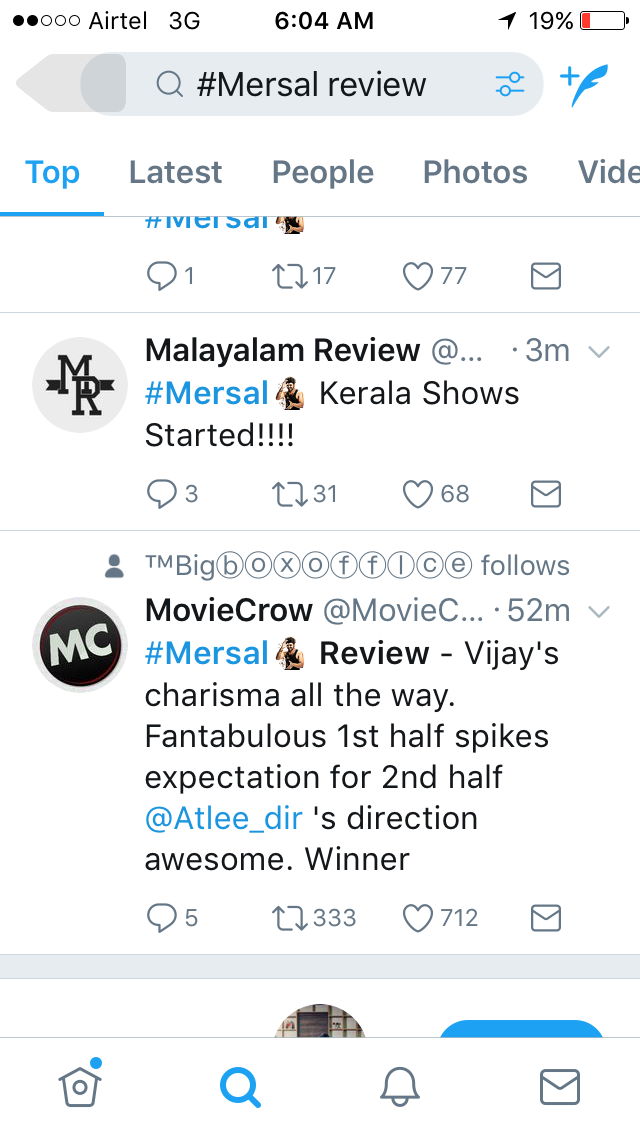The width and height of the screenshot is (640, 1136).
Task: Open the #Mersal hashtag in MovieCrow tweet
Action: pyautogui.click(x=207, y=653)
